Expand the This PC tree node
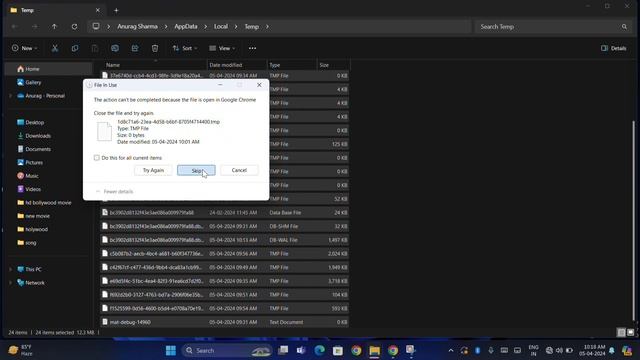Viewport: 640px width, 360px height. (x=11, y=269)
